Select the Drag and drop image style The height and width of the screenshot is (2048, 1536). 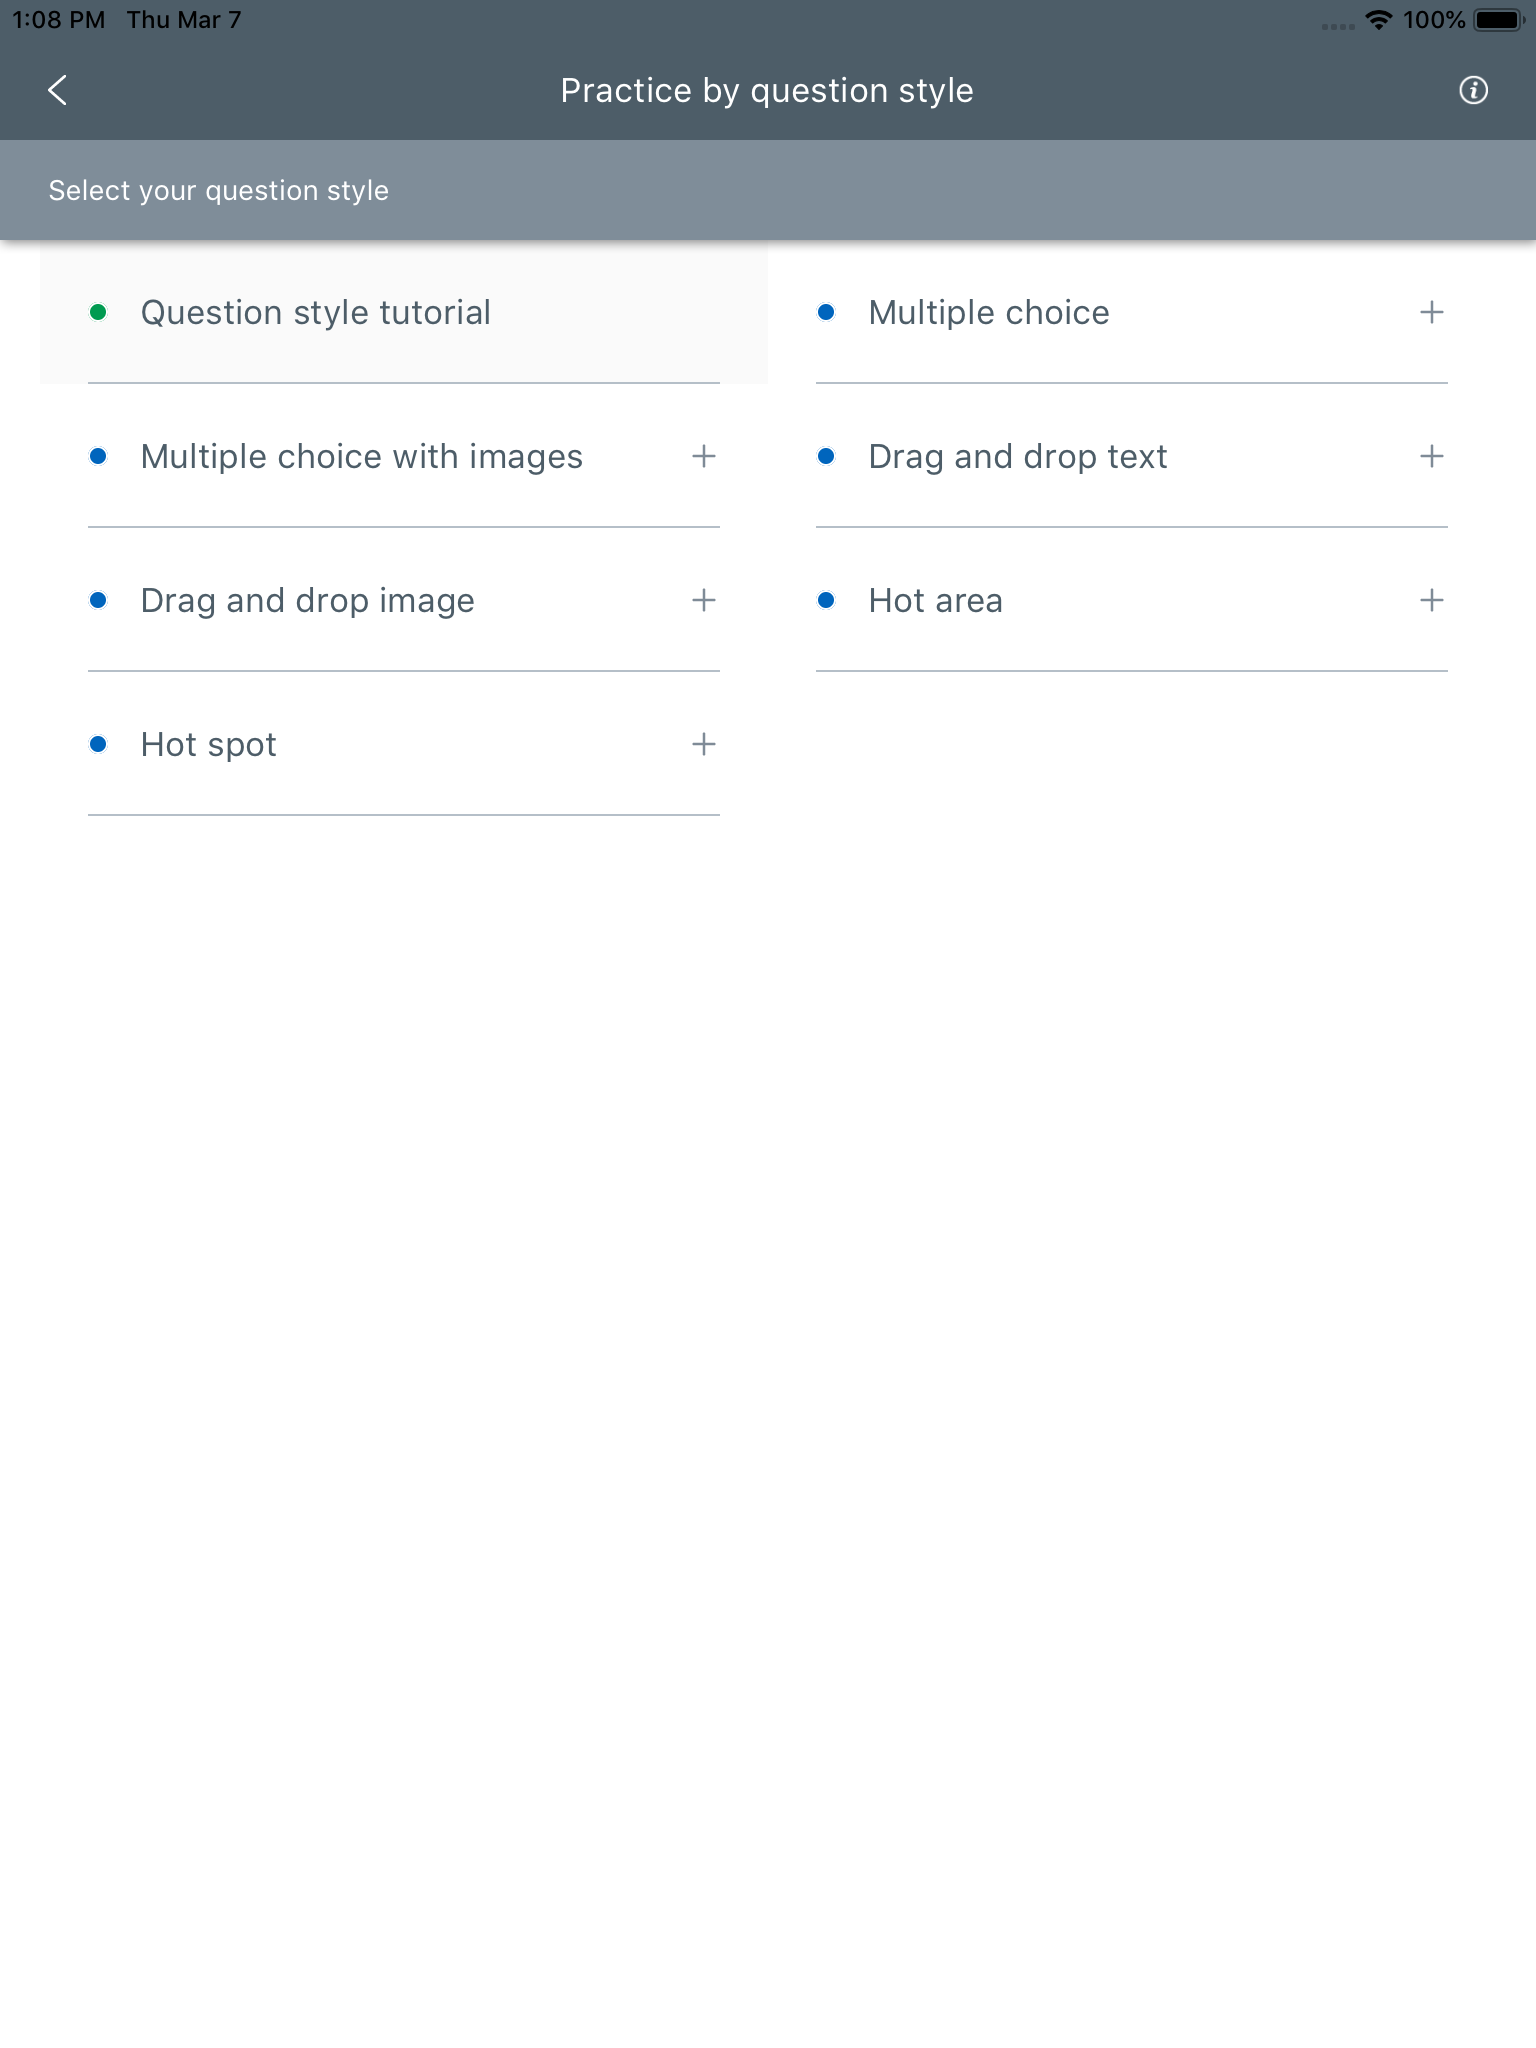click(306, 600)
